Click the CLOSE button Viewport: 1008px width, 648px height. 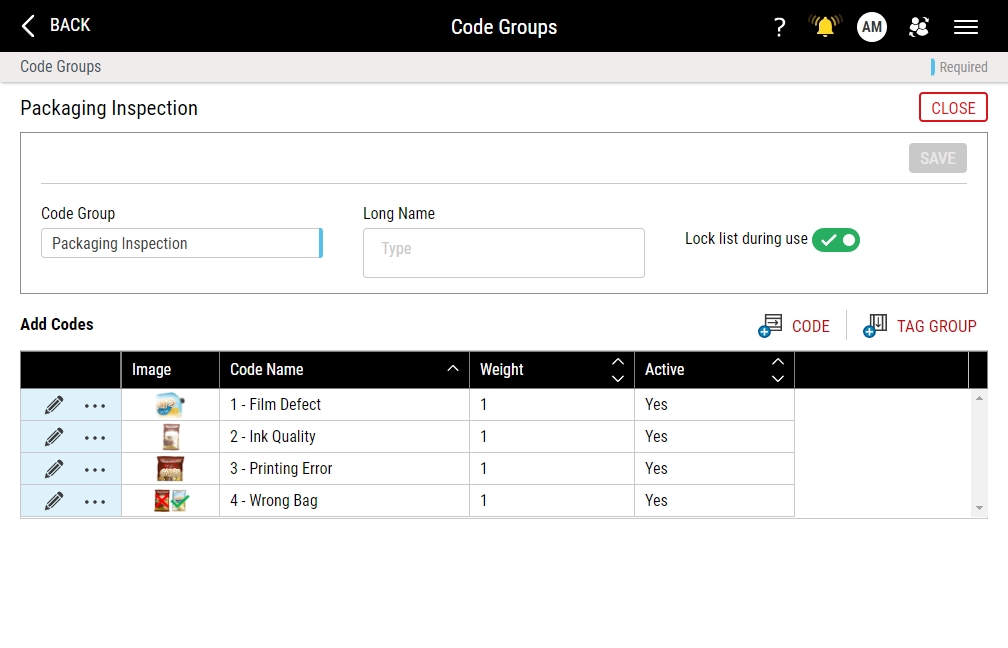click(952, 107)
